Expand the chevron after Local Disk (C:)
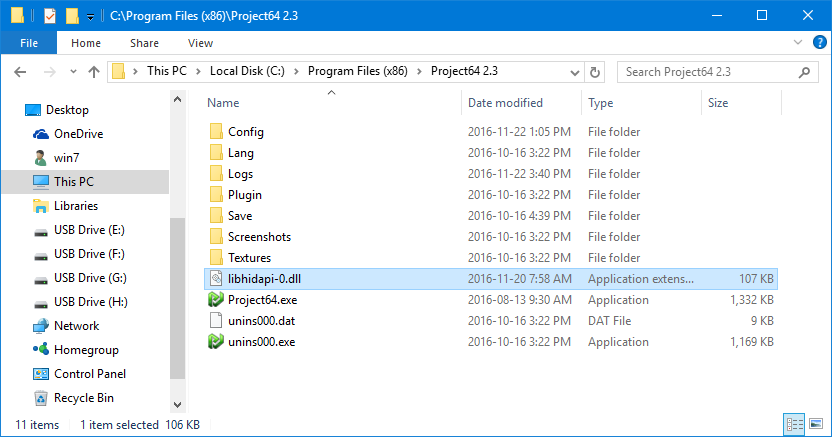This screenshot has height=437, width=832. point(296,72)
